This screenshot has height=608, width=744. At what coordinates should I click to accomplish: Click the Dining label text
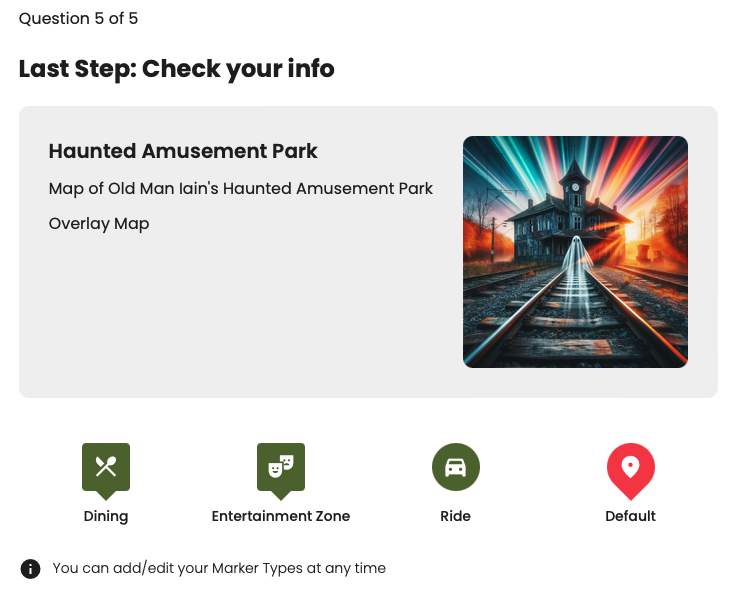click(106, 517)
